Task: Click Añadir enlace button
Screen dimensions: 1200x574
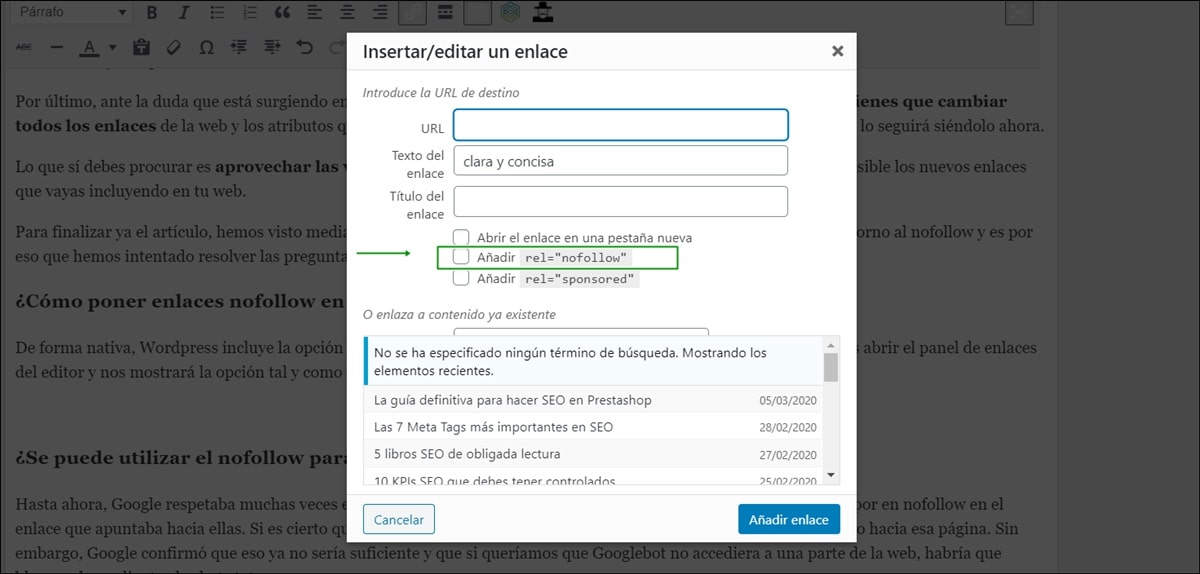Action: [x=789, y=520]
